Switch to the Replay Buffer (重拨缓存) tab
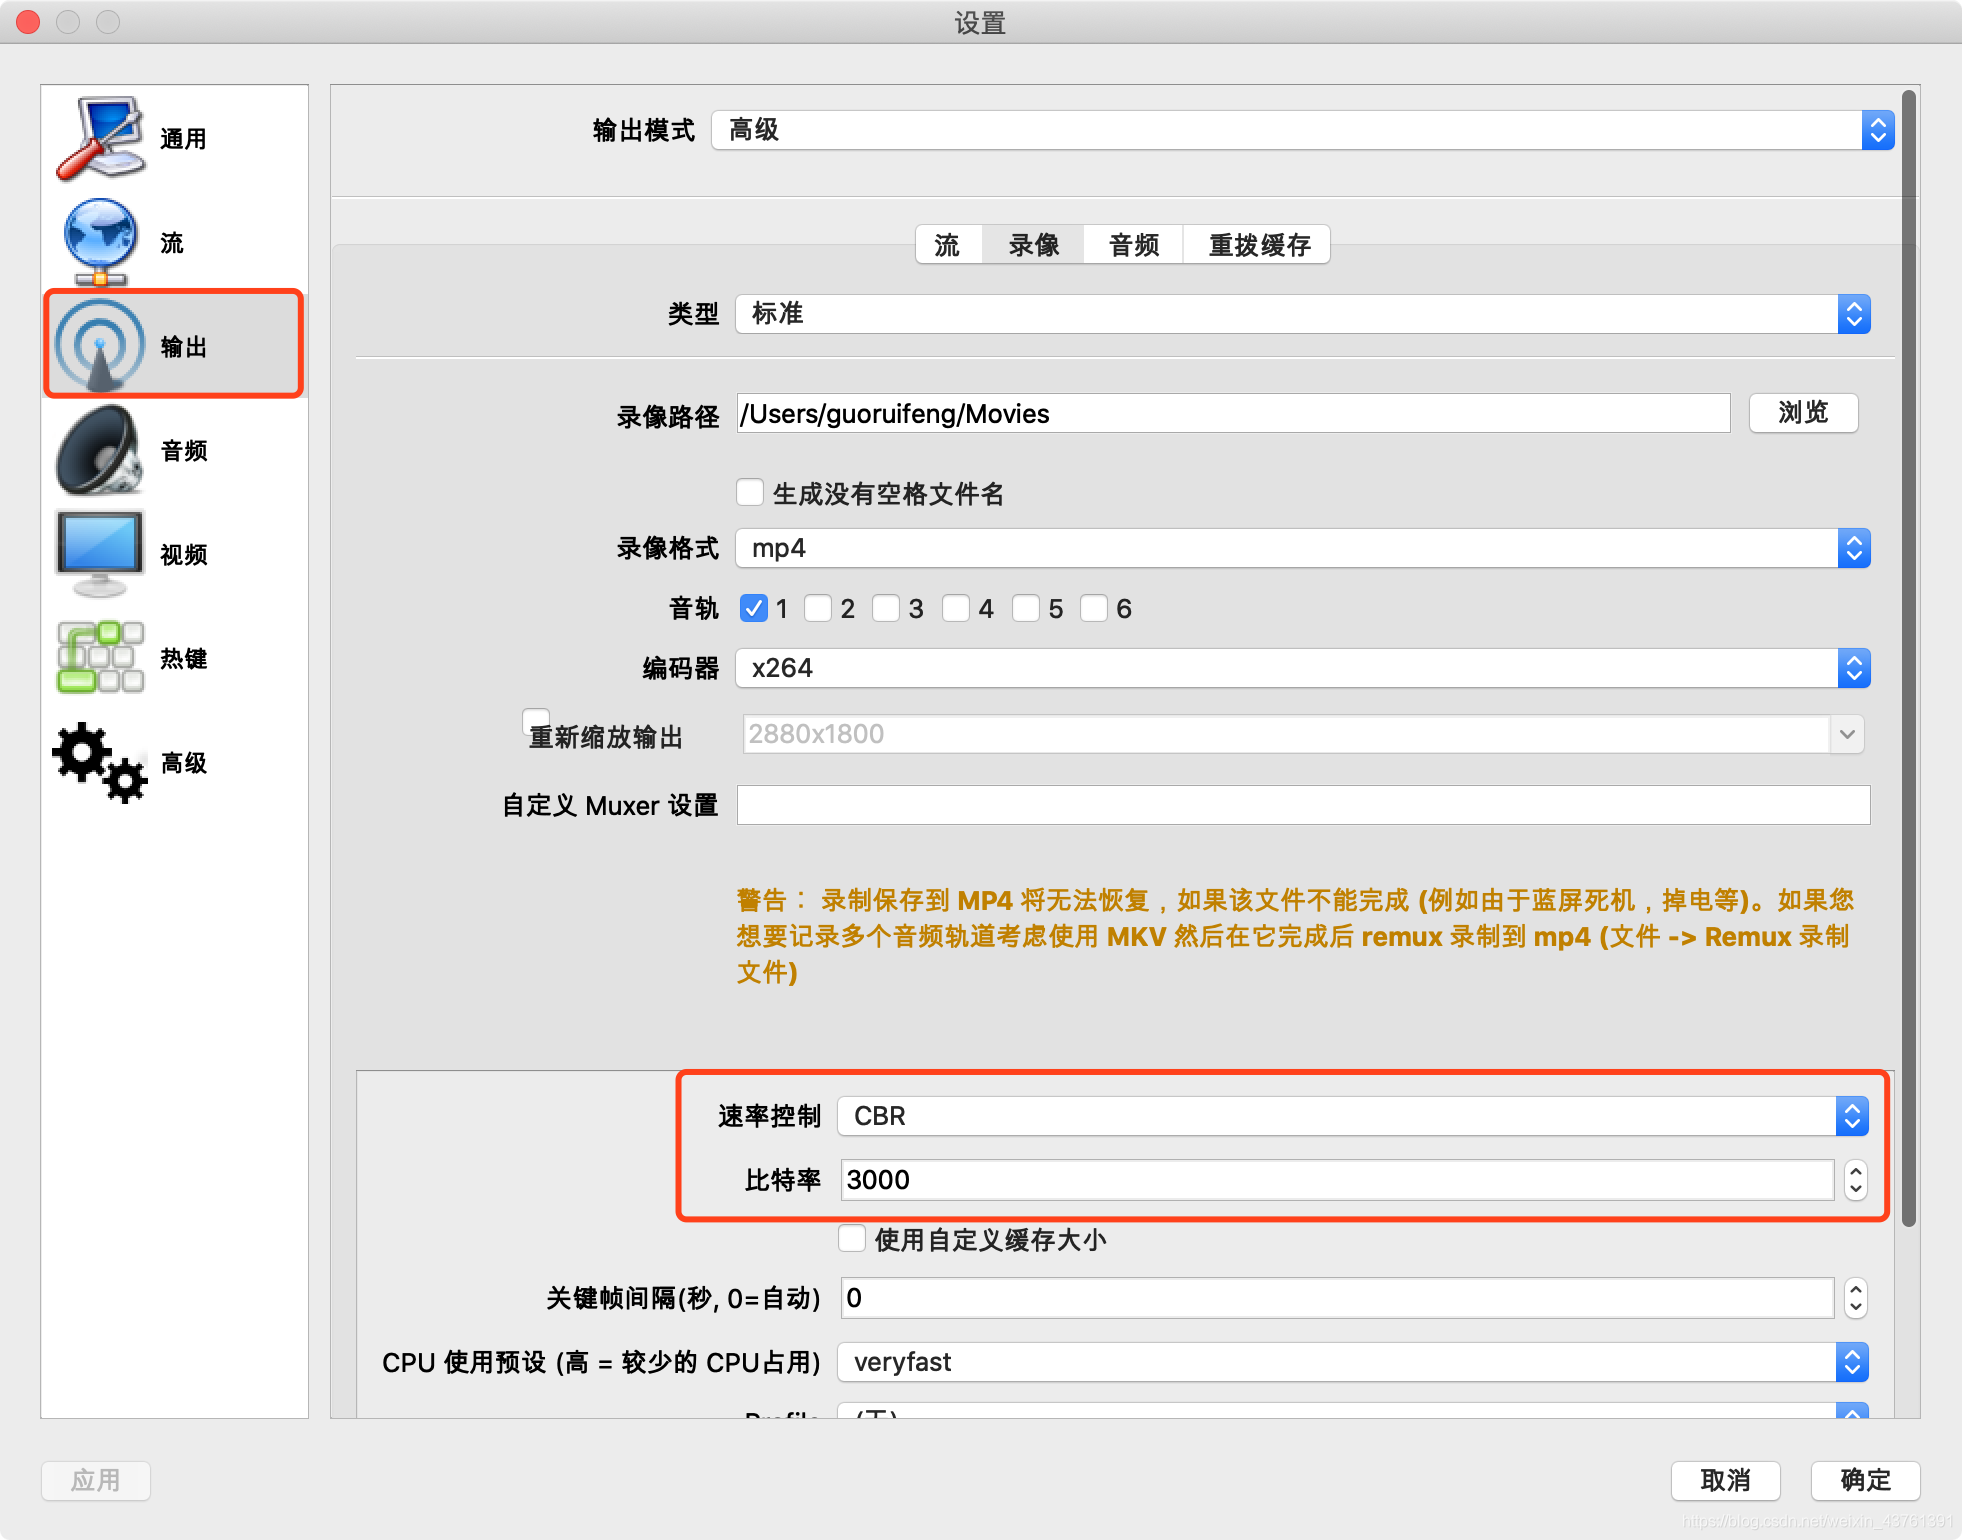This screenshot has height=1540, width=1962. pyautogui.click(x=1258, y=245)
